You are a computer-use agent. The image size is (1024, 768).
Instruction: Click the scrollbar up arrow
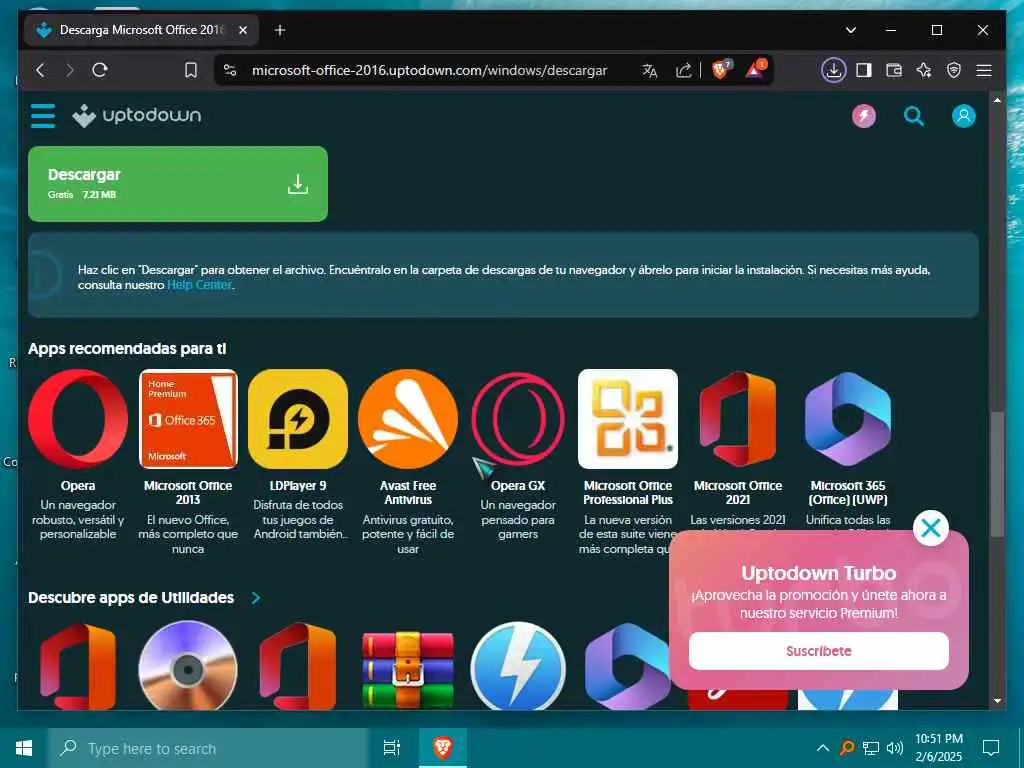(x=997, y=101)
